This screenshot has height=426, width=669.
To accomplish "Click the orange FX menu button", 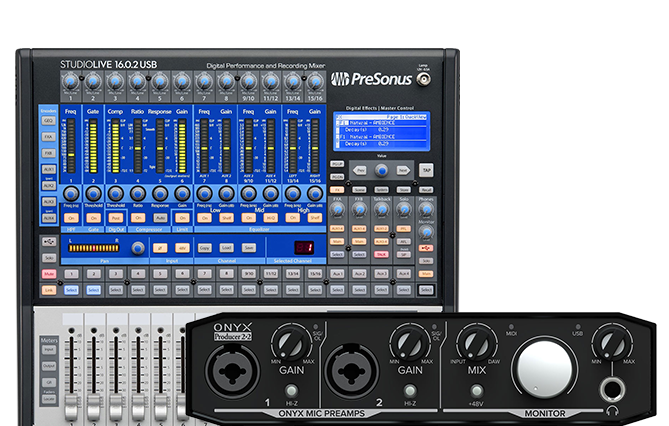I will pos(337,190).
